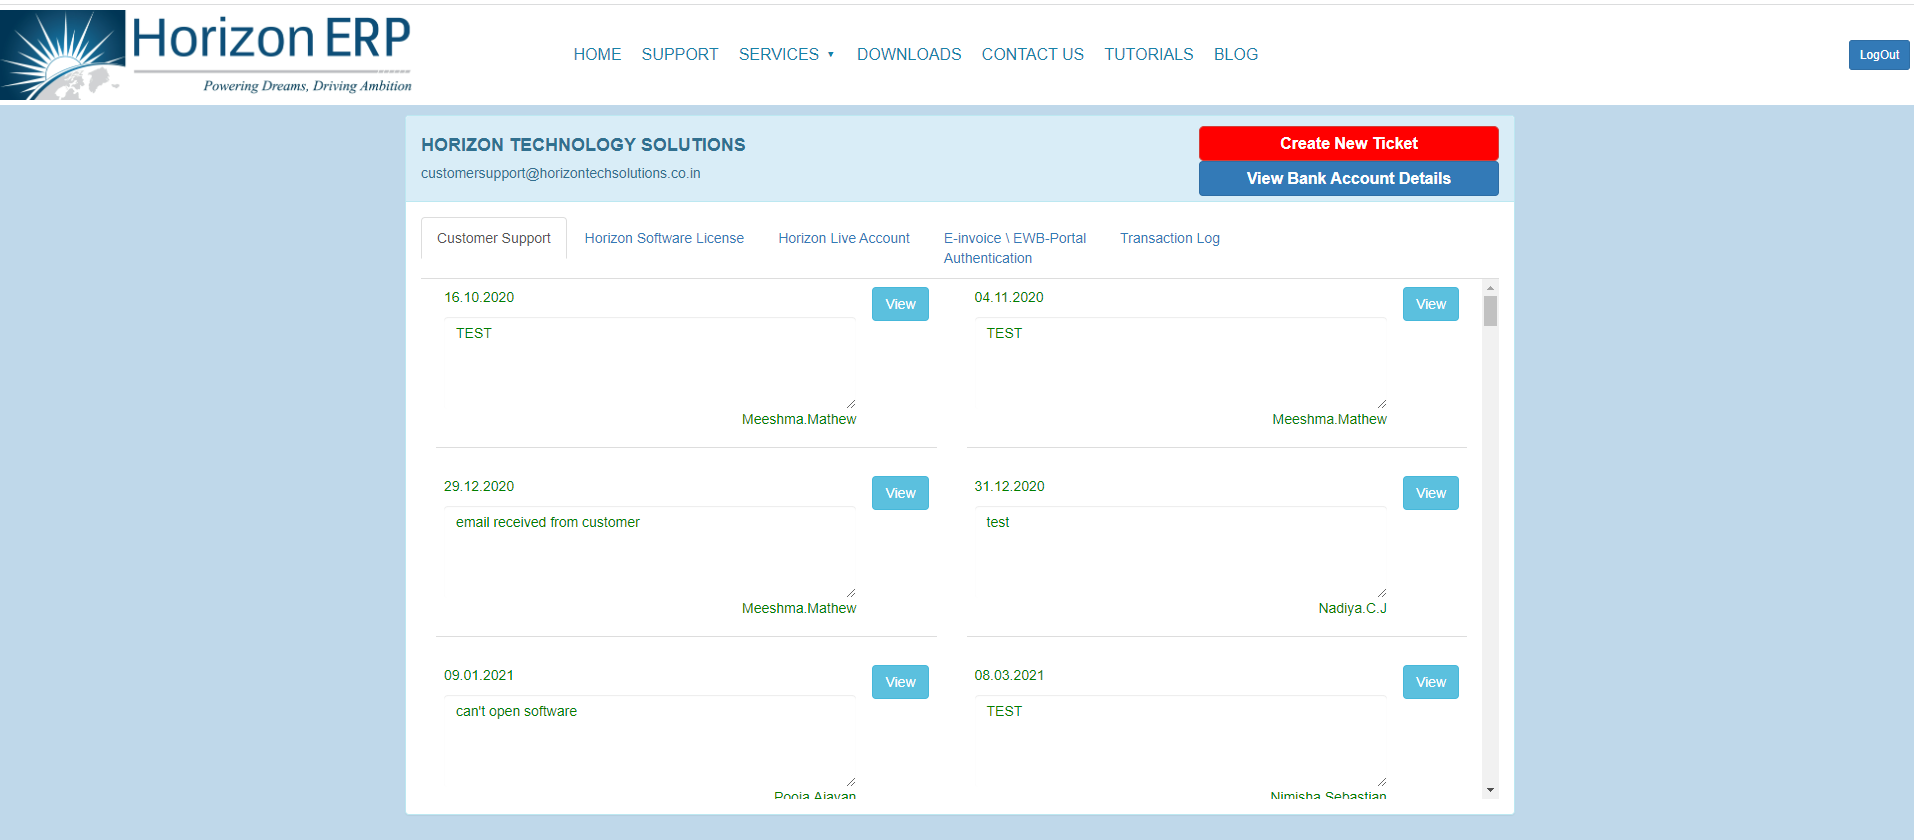View the 31.12.2020 ticket
The width and height of the screenshot is (1914, 840).
point(1430,493)
